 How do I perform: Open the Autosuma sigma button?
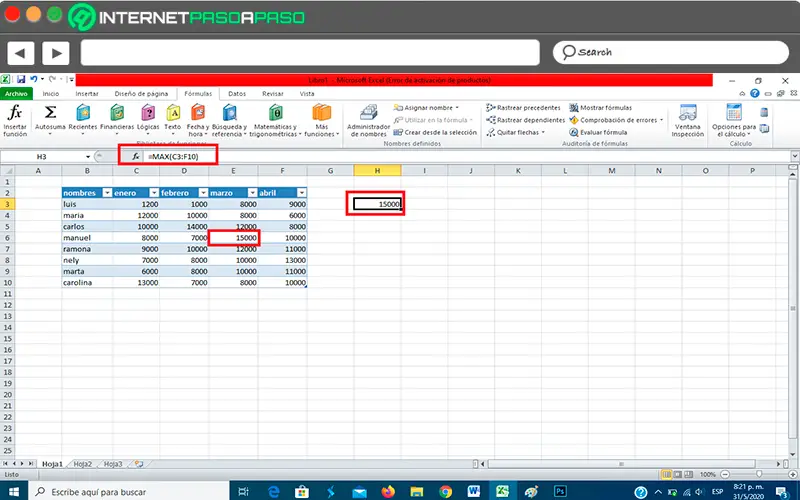point(50,120)
